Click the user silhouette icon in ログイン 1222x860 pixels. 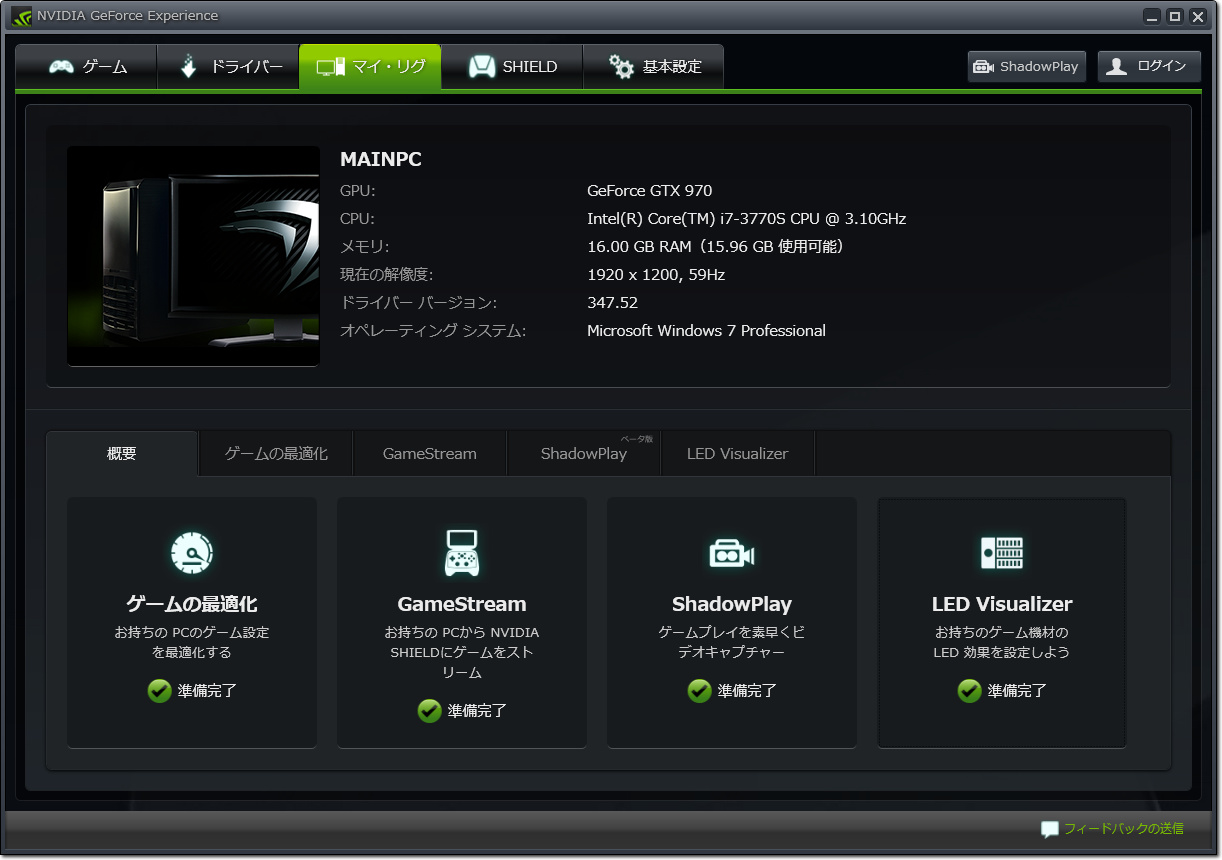pos(1117,67)
